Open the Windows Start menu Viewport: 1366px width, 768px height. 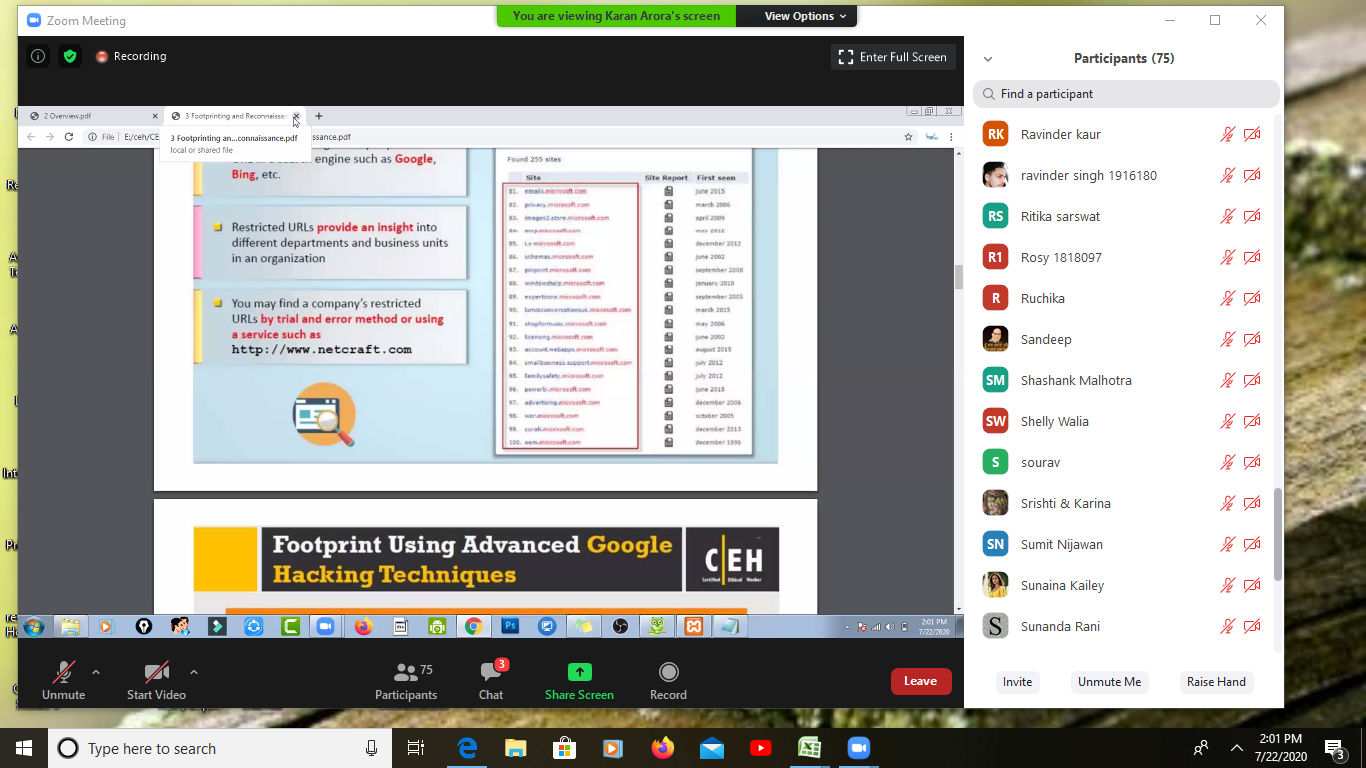pyautogui.click(x=24, y=748)
